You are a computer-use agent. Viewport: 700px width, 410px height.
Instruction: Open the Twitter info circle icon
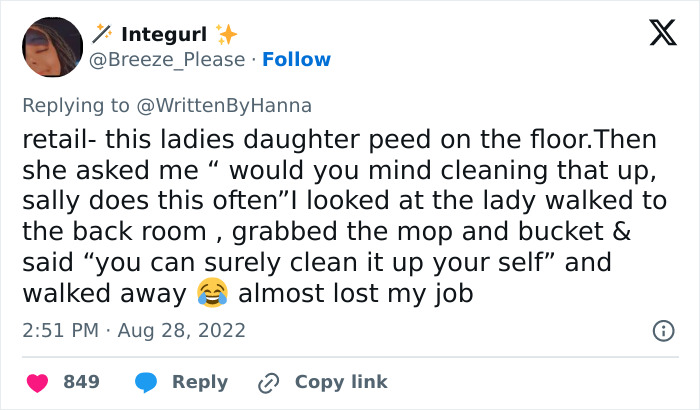click(x=662, y=329)
